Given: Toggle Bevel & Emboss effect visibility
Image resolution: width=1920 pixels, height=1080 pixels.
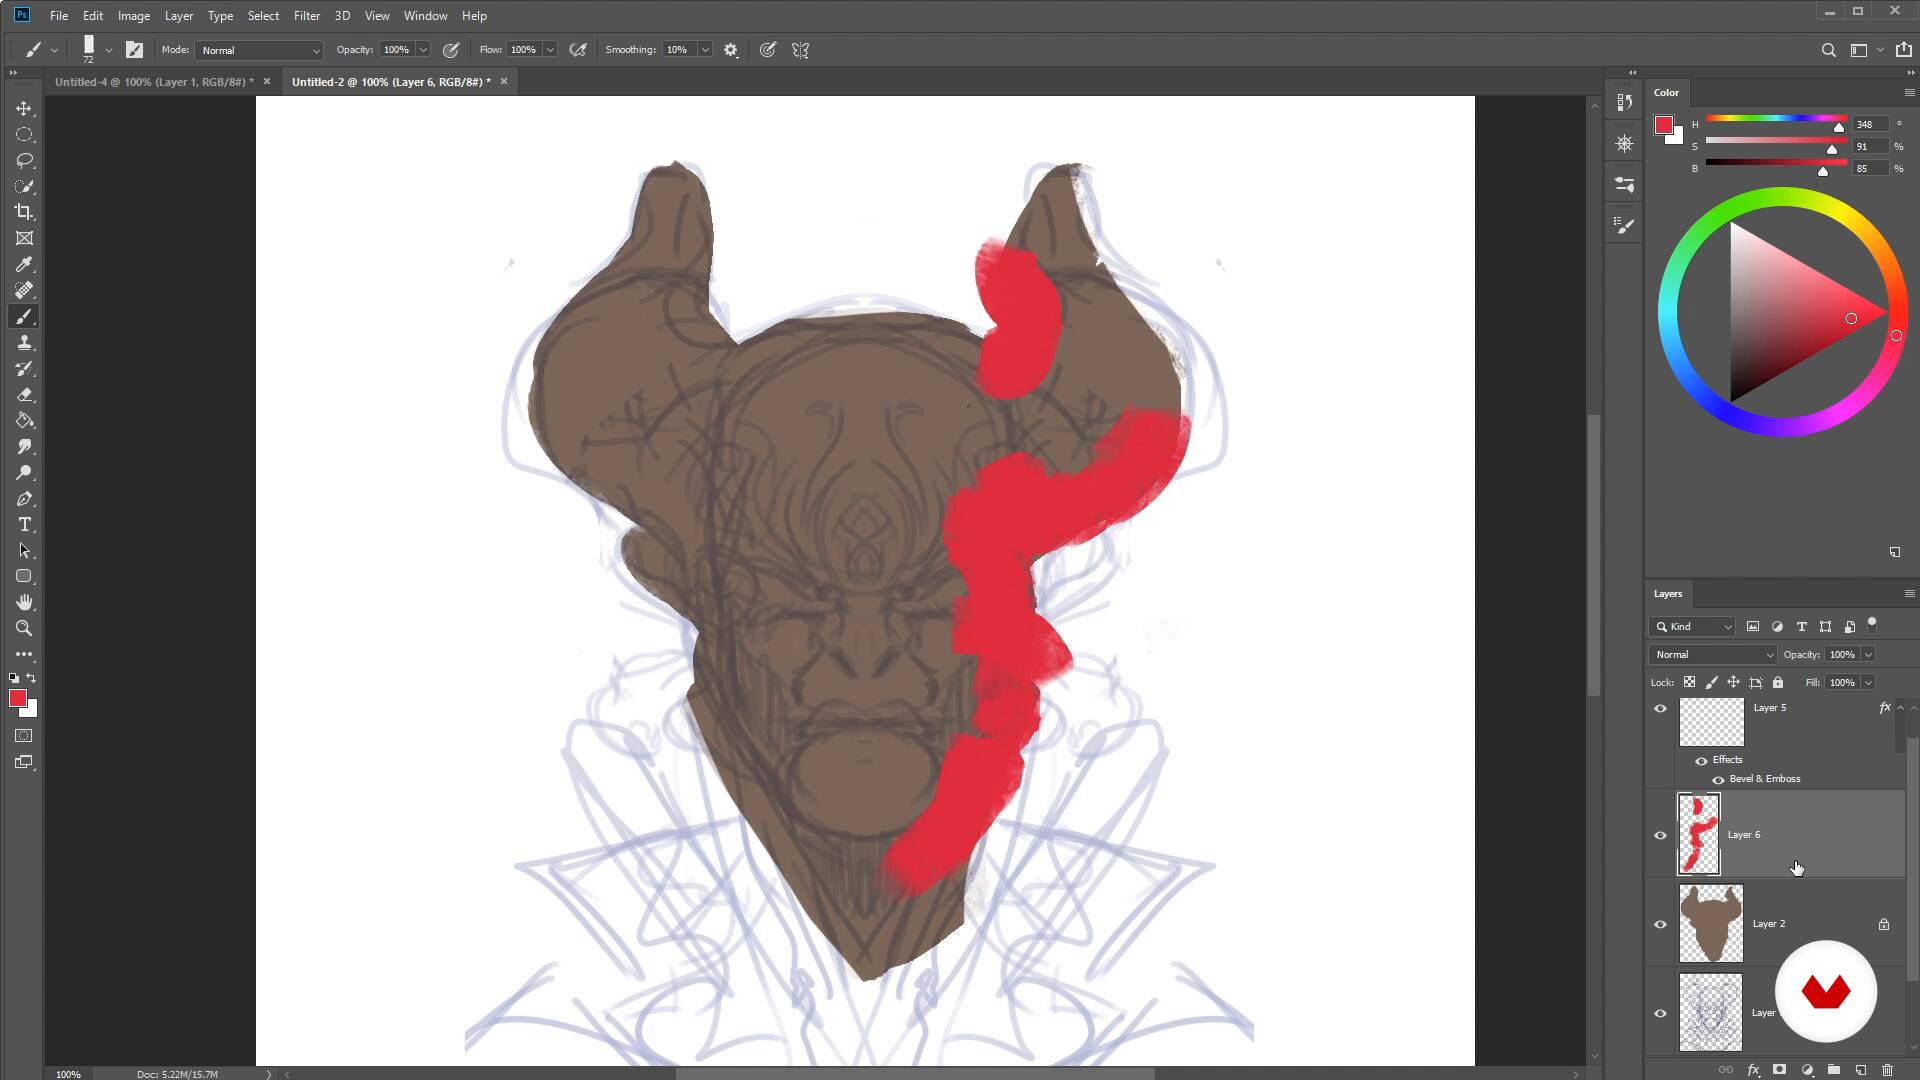Looking at the screenshot, I should pyautogui.click(x=1718, y=779).
